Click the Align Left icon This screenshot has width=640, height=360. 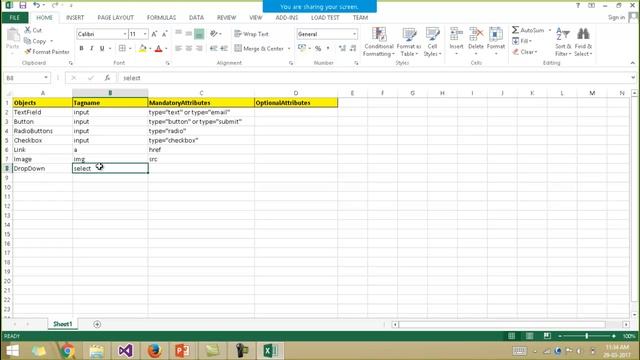point(178,49)
